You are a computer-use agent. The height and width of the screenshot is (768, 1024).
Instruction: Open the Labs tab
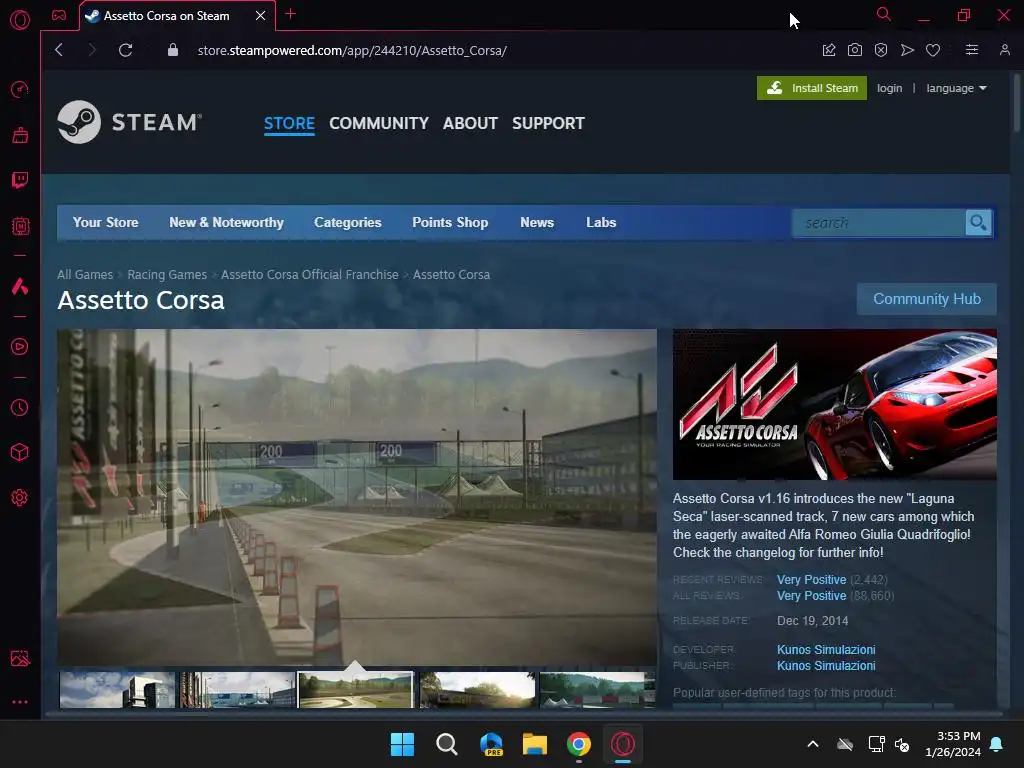(x=601, y=223)
